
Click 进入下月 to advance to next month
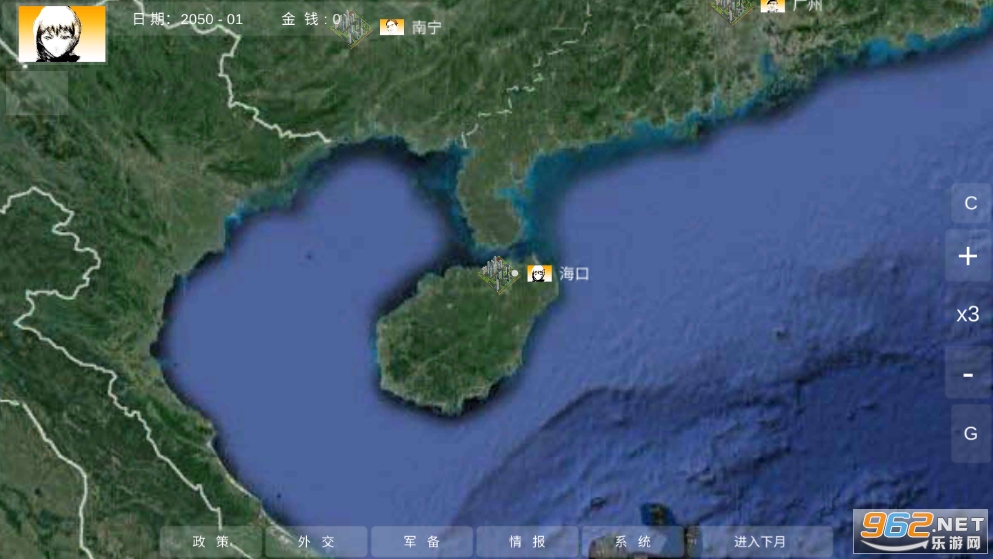pos(760,542)
